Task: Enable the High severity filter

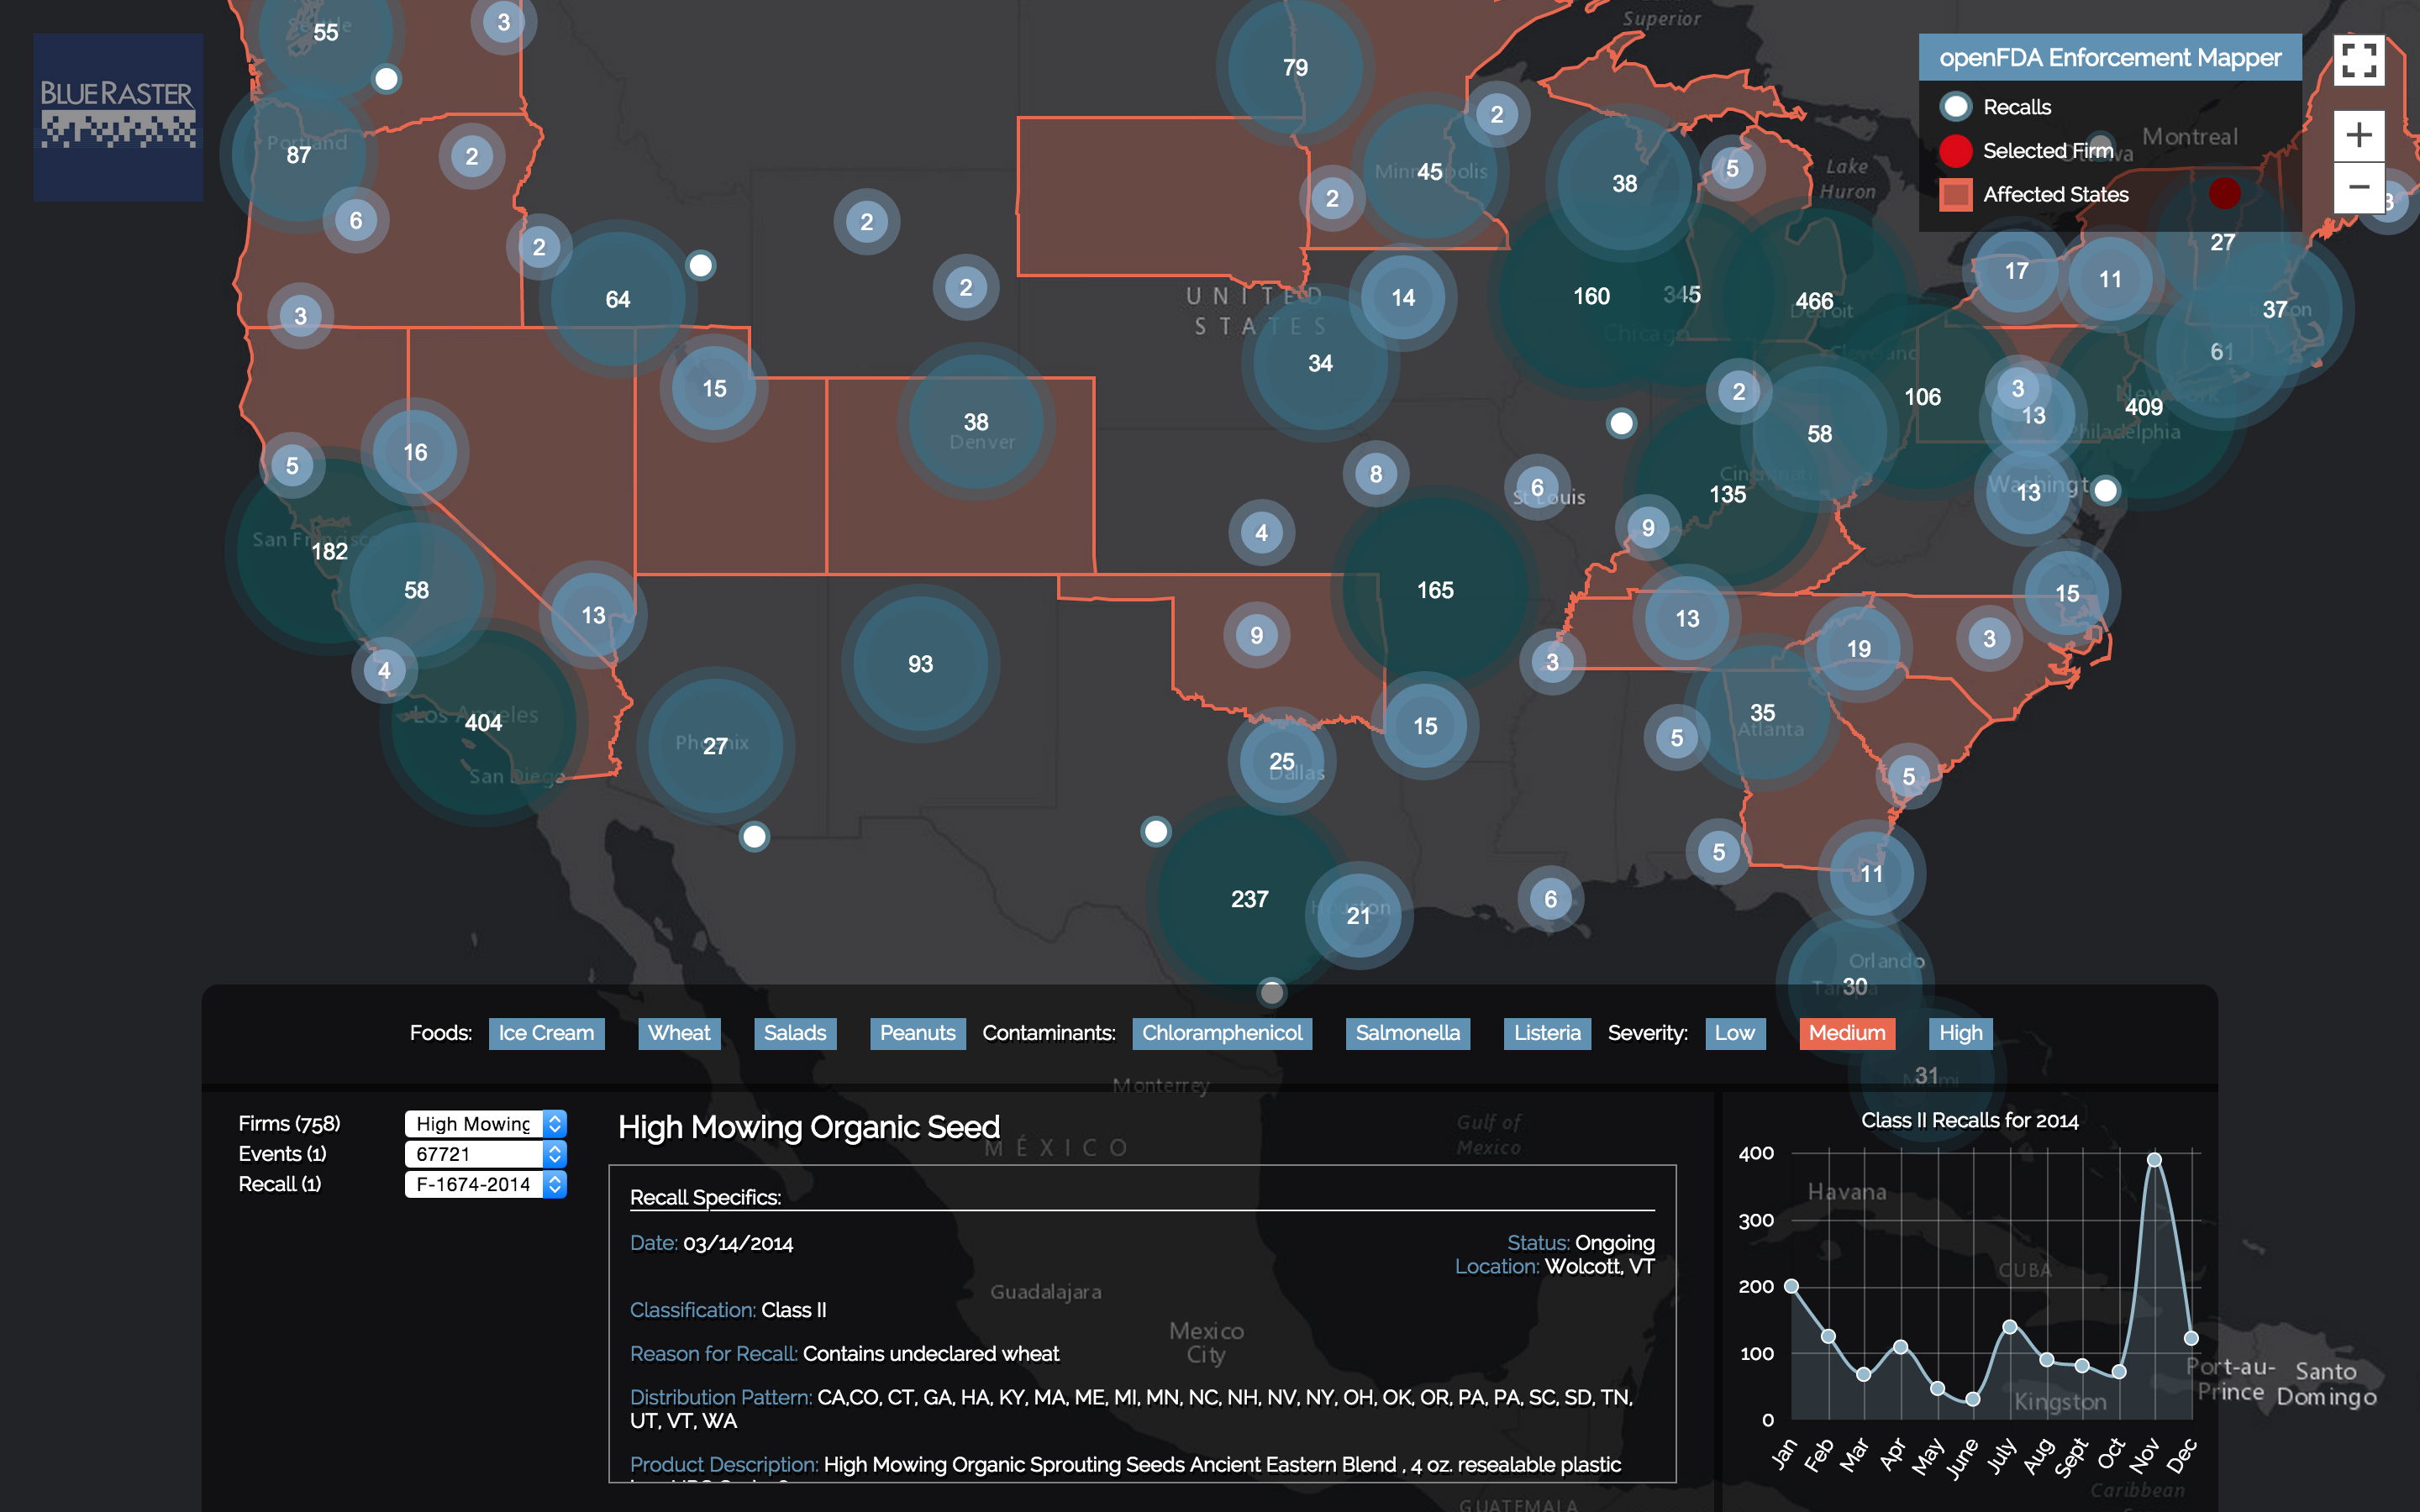Action: pos(1960,1033)
